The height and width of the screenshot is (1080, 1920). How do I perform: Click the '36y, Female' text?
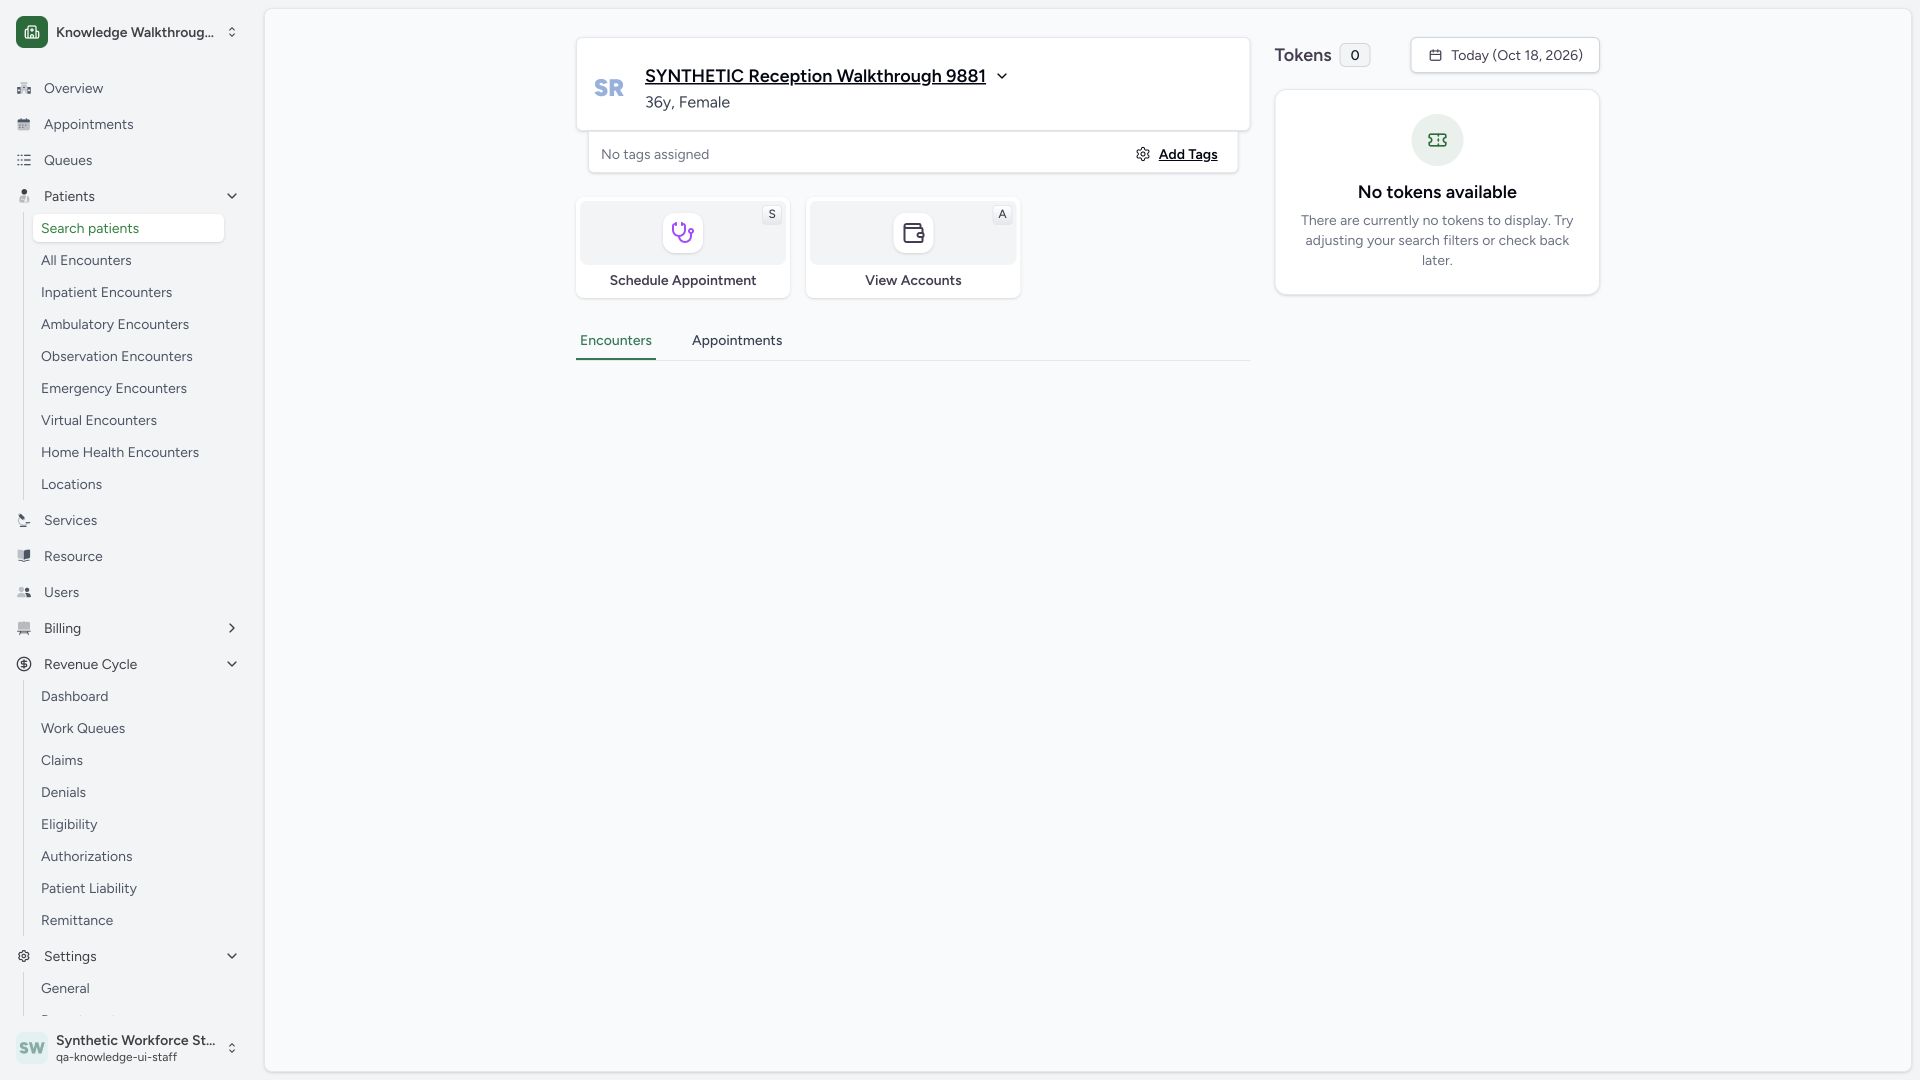point(687,102)
